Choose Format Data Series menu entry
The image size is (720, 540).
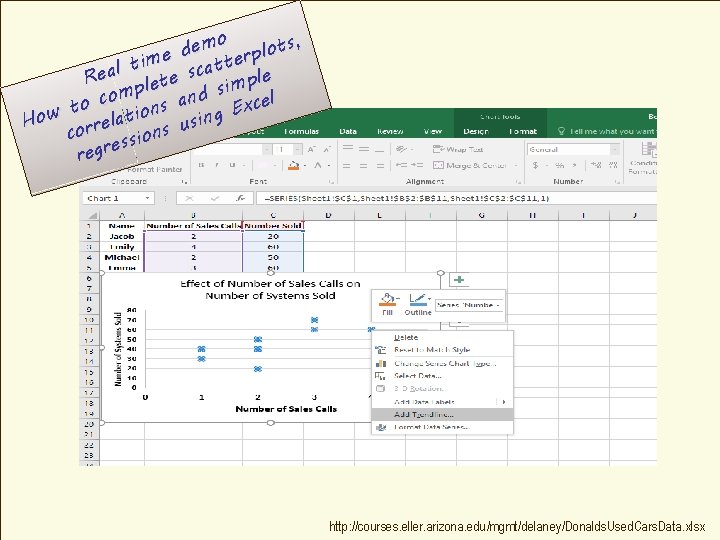[x=442, y=427]
